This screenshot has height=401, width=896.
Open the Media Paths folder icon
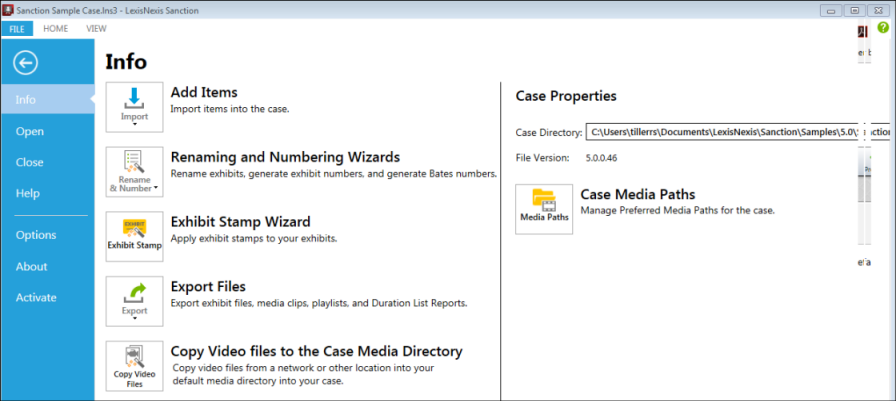[544, 209]
